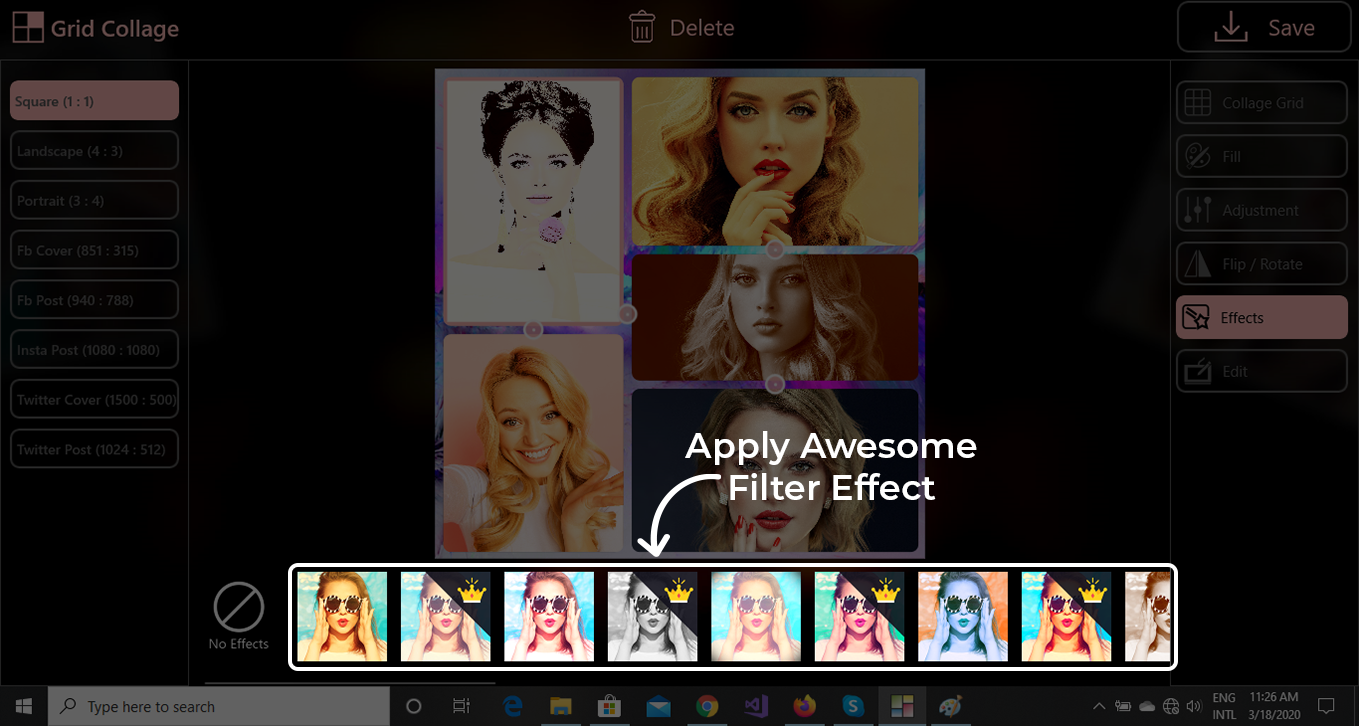Pick Twitter Post (1024 : 512) size

94,449
